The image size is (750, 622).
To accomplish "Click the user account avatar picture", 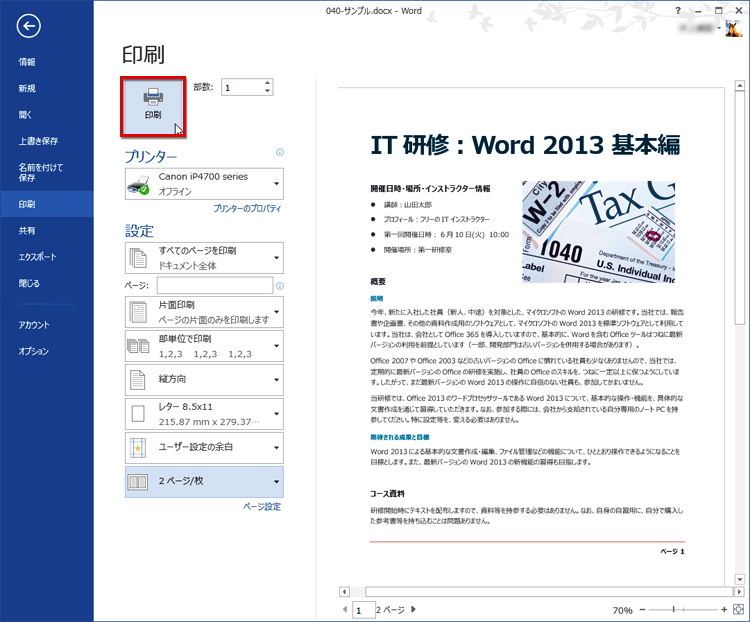I will [734, 28].
